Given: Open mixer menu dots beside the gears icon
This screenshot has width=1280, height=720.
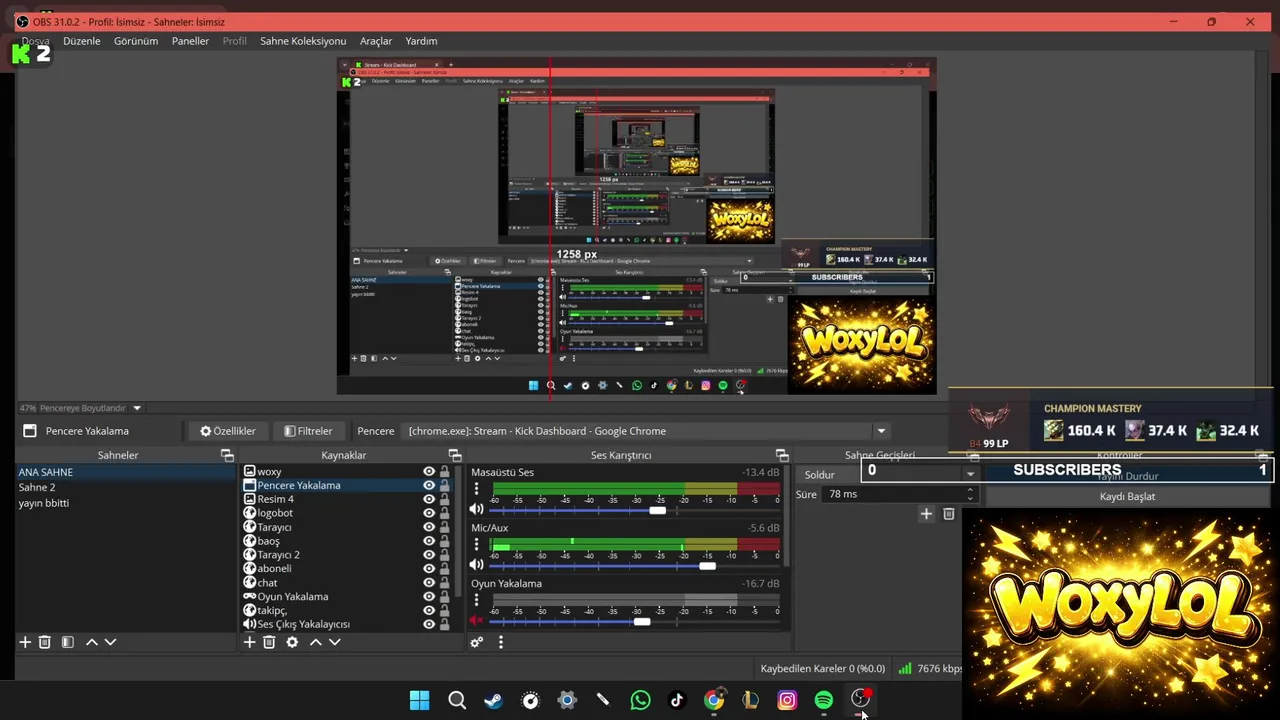Looking at the screenshot, I should point(501,642).
